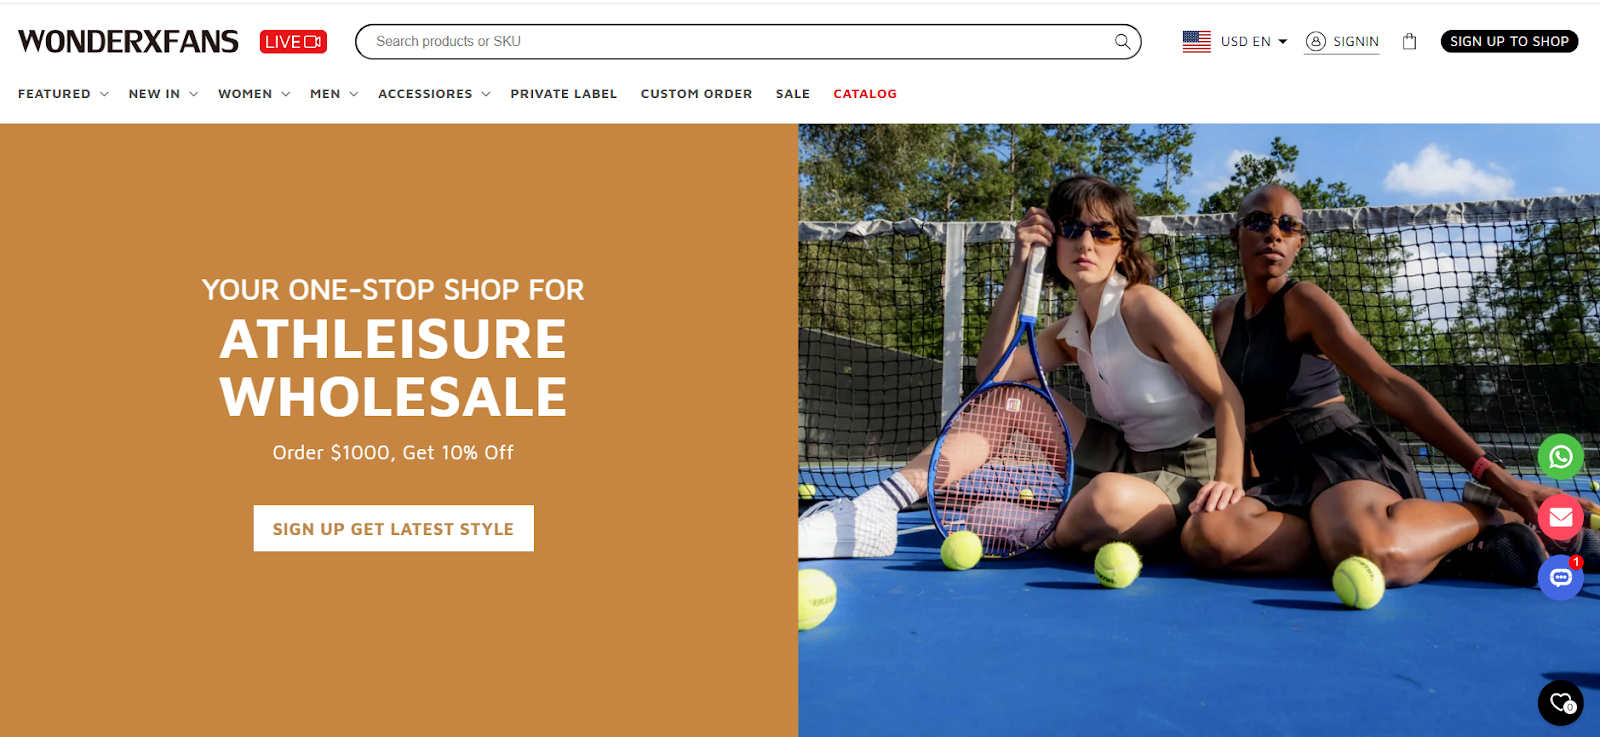Click the Search products or SKU field
1600x737 pixels.
(740, 41)
